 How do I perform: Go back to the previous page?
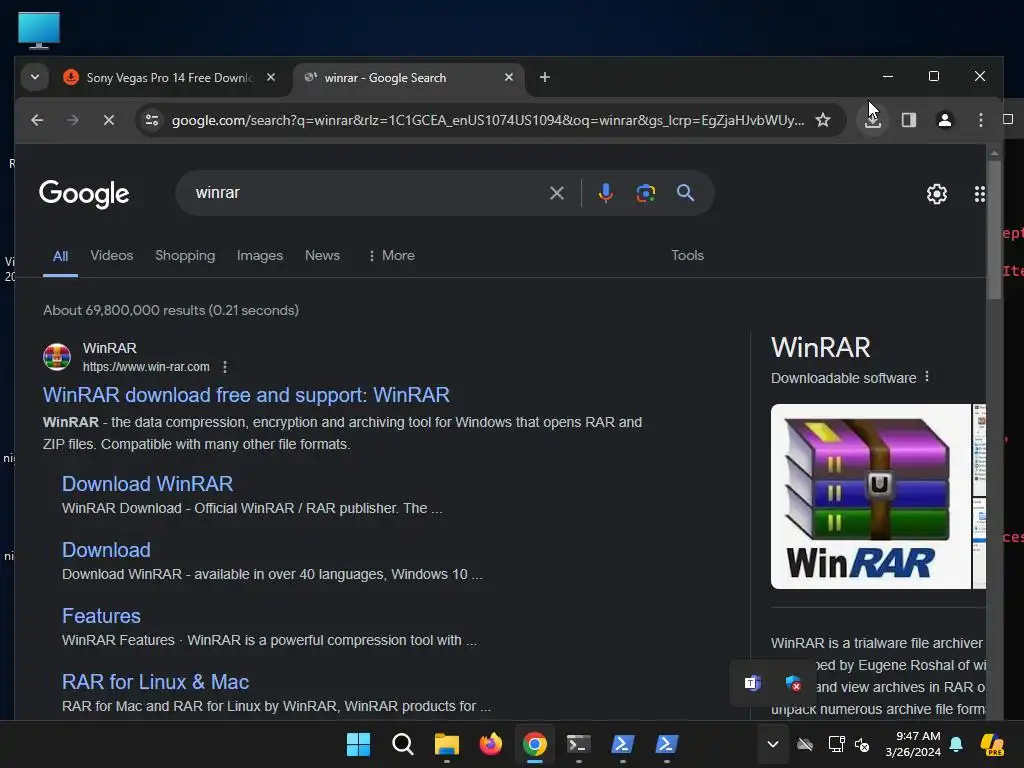click(x=37, y=120)
